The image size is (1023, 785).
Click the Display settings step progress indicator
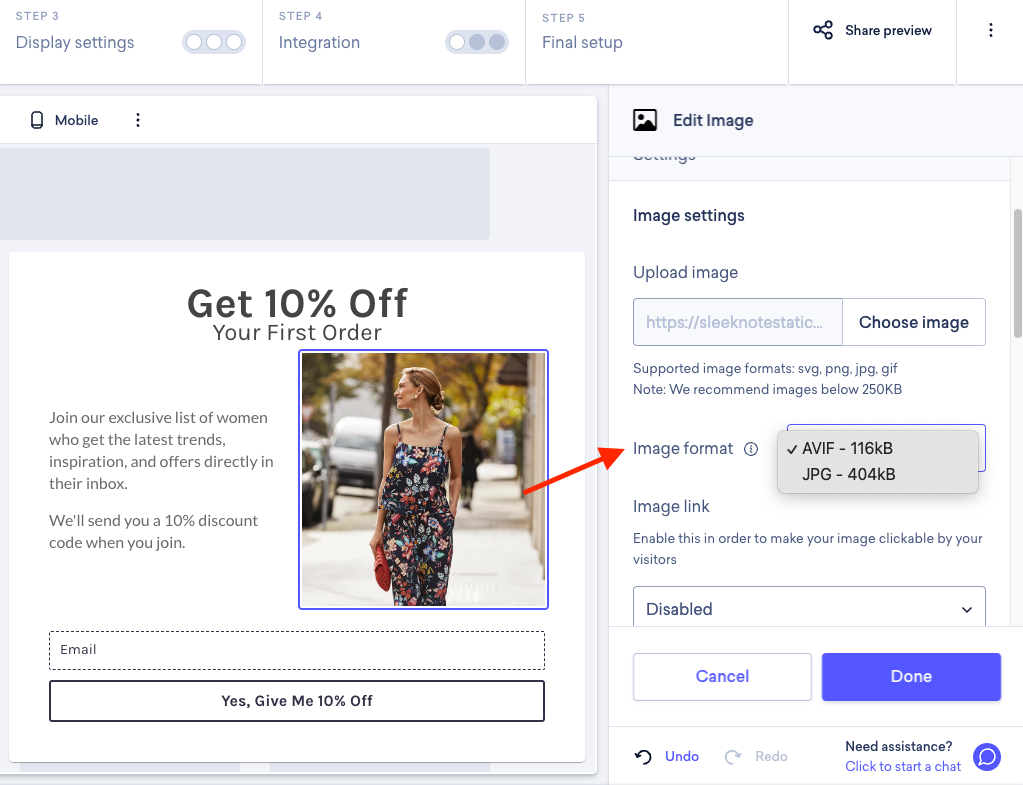coord(213,42)
